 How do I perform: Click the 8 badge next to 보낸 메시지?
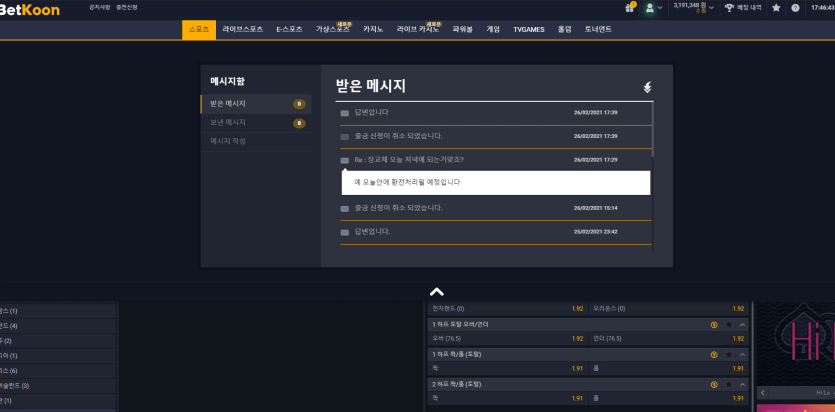coord(299,123)
